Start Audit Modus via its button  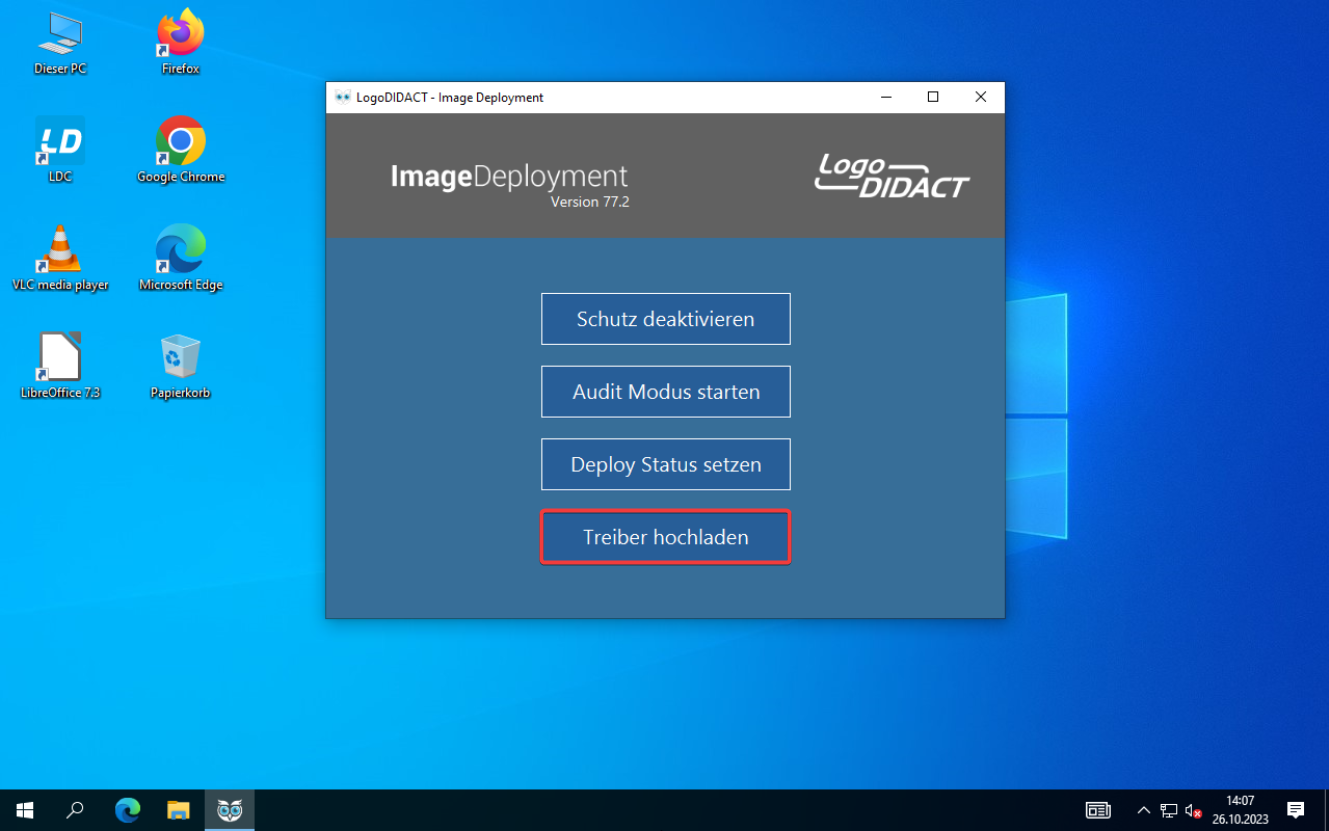(666, 392)
